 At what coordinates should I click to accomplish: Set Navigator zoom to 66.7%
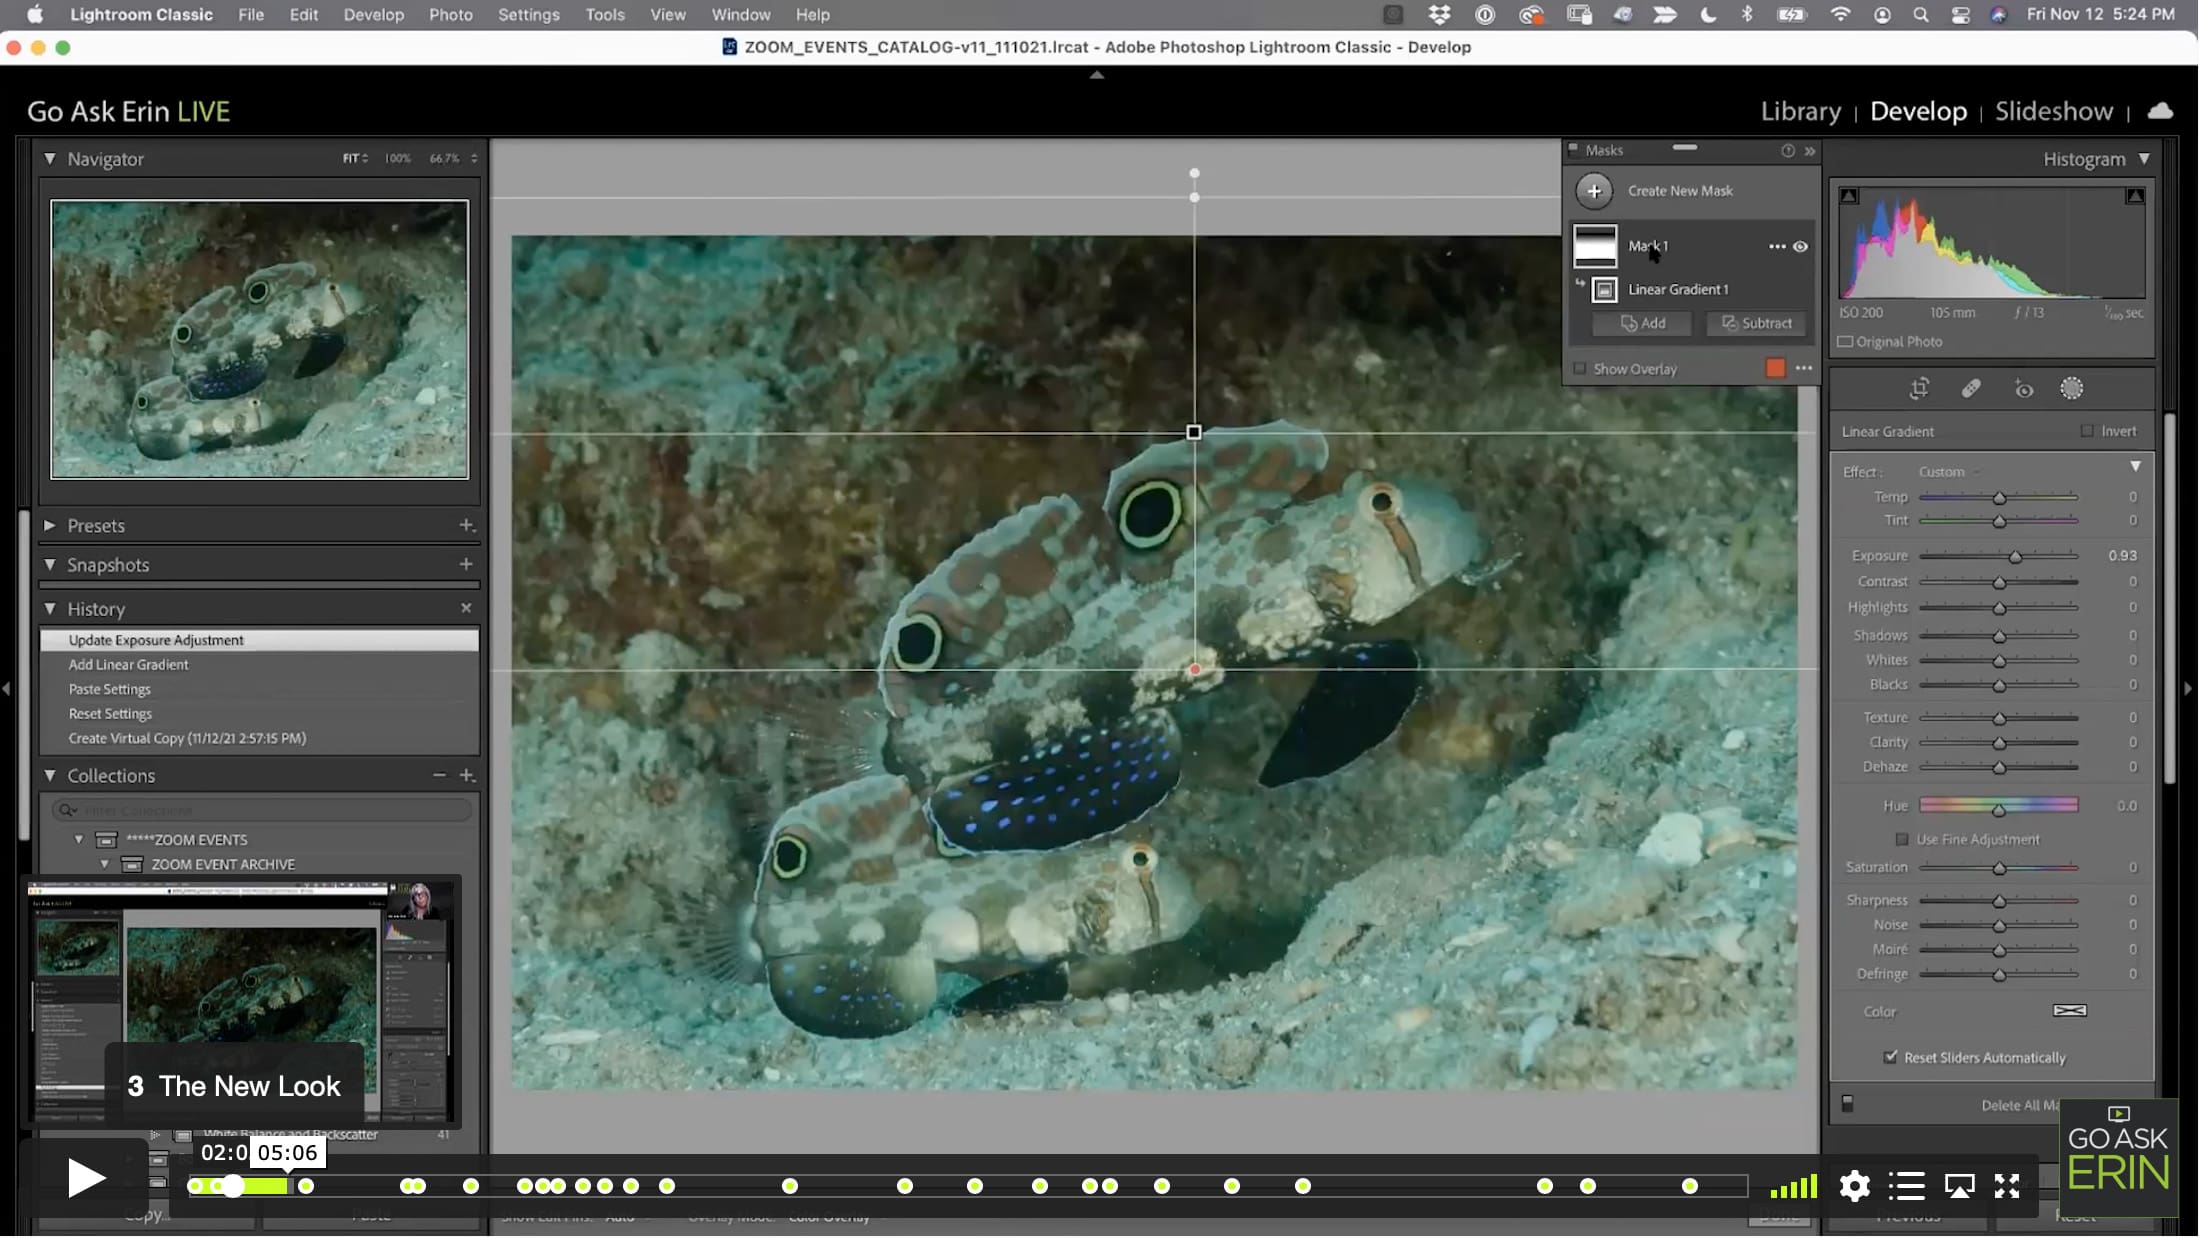point(445,159)
